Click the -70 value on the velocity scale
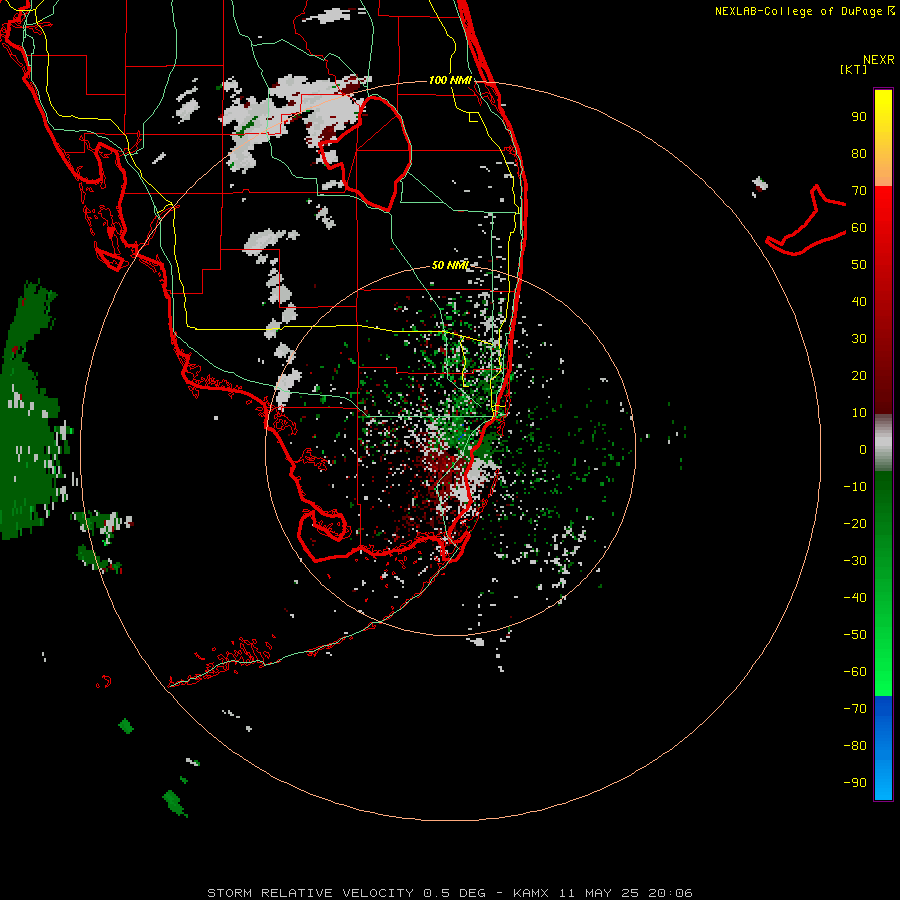The height and width of the screenshot is (900, 900). click(855, 708)
